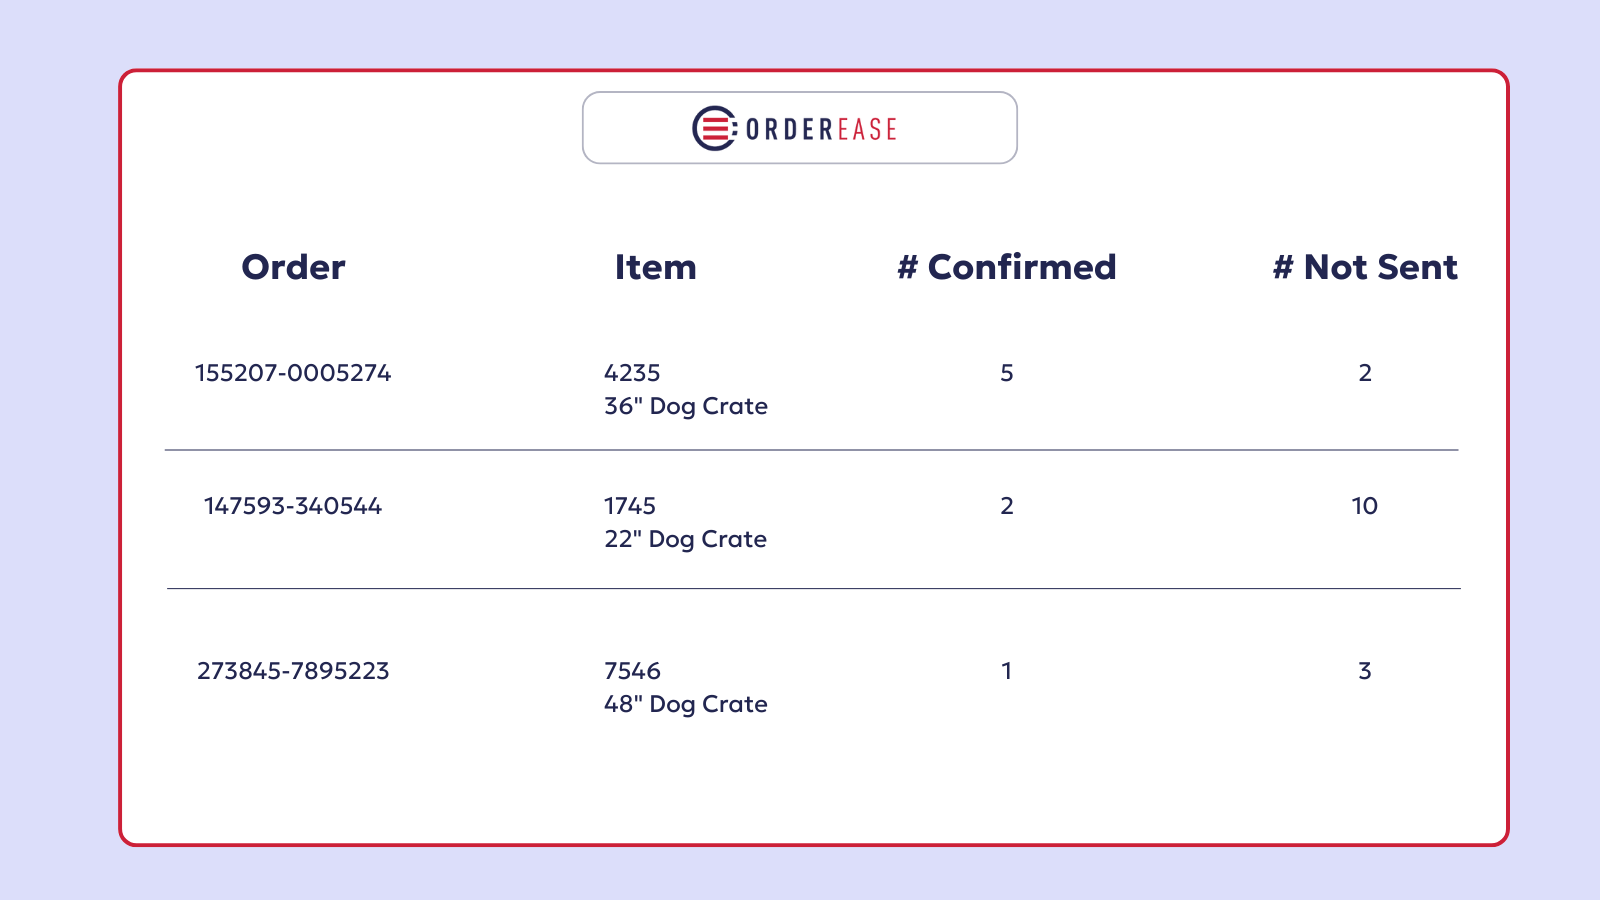Click confirmed quantity 1 for 48" crate

coord(1007,671)
